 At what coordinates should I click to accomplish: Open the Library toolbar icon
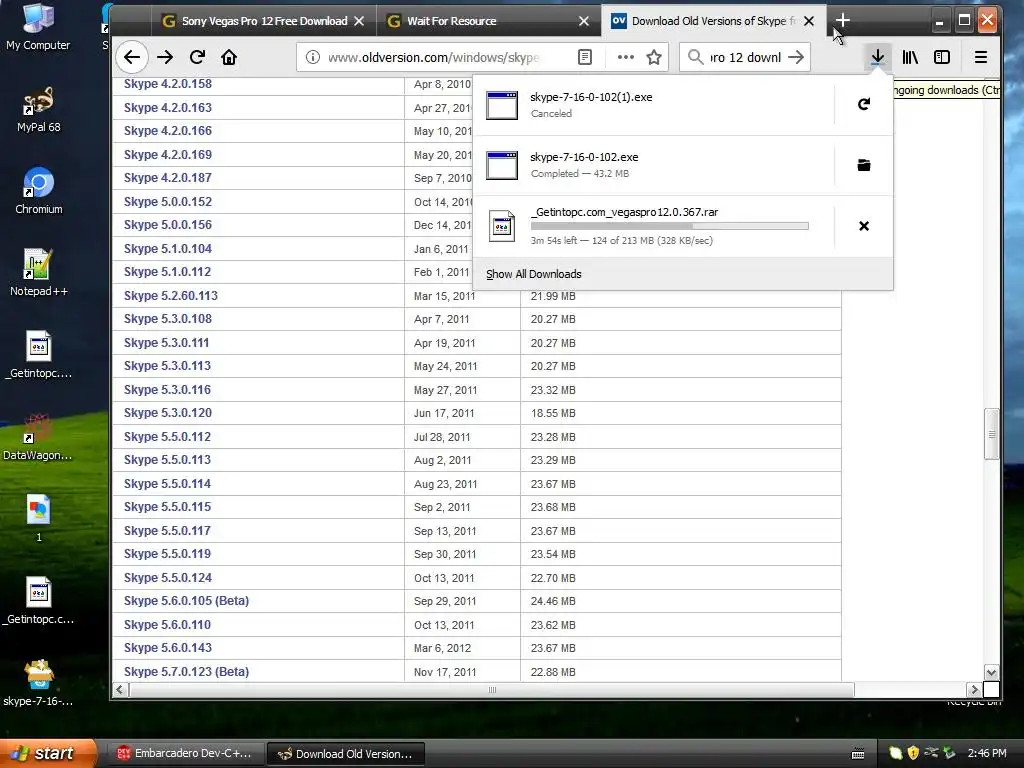click(x=910, y=57)
